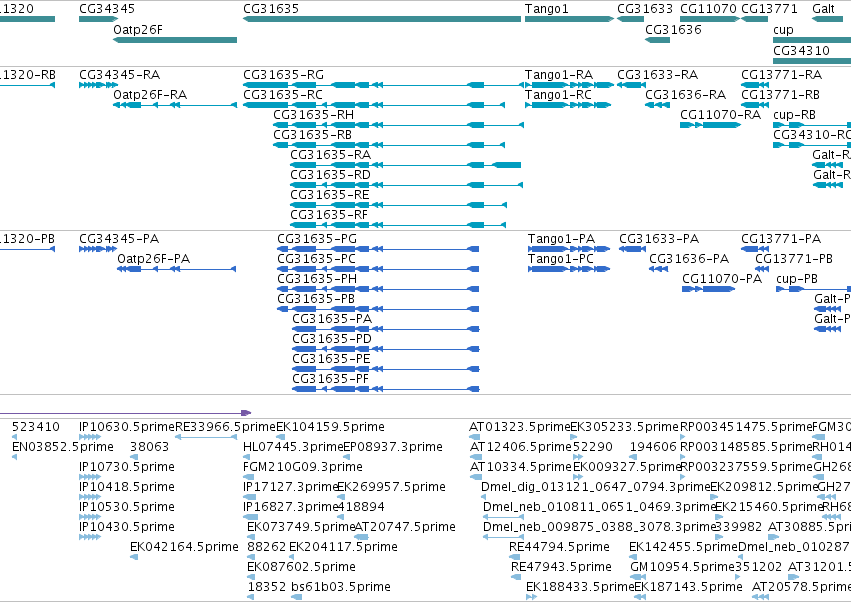The width and height of the screenshot is (851, 602).
Task: Select EST EN03852.5prime
Action: 15,457
